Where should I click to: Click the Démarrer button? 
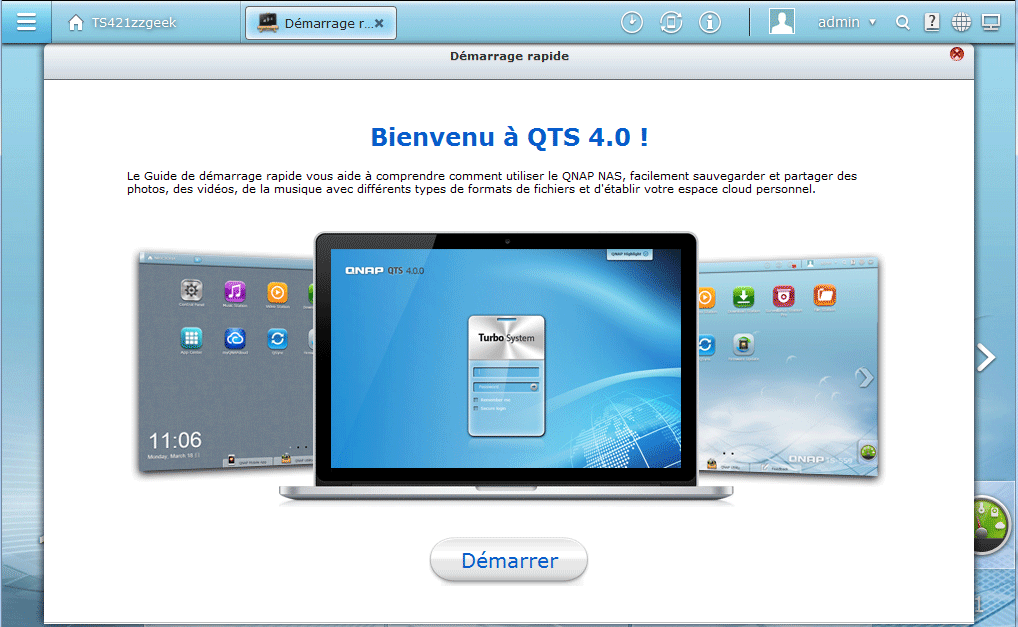point(509,560)
